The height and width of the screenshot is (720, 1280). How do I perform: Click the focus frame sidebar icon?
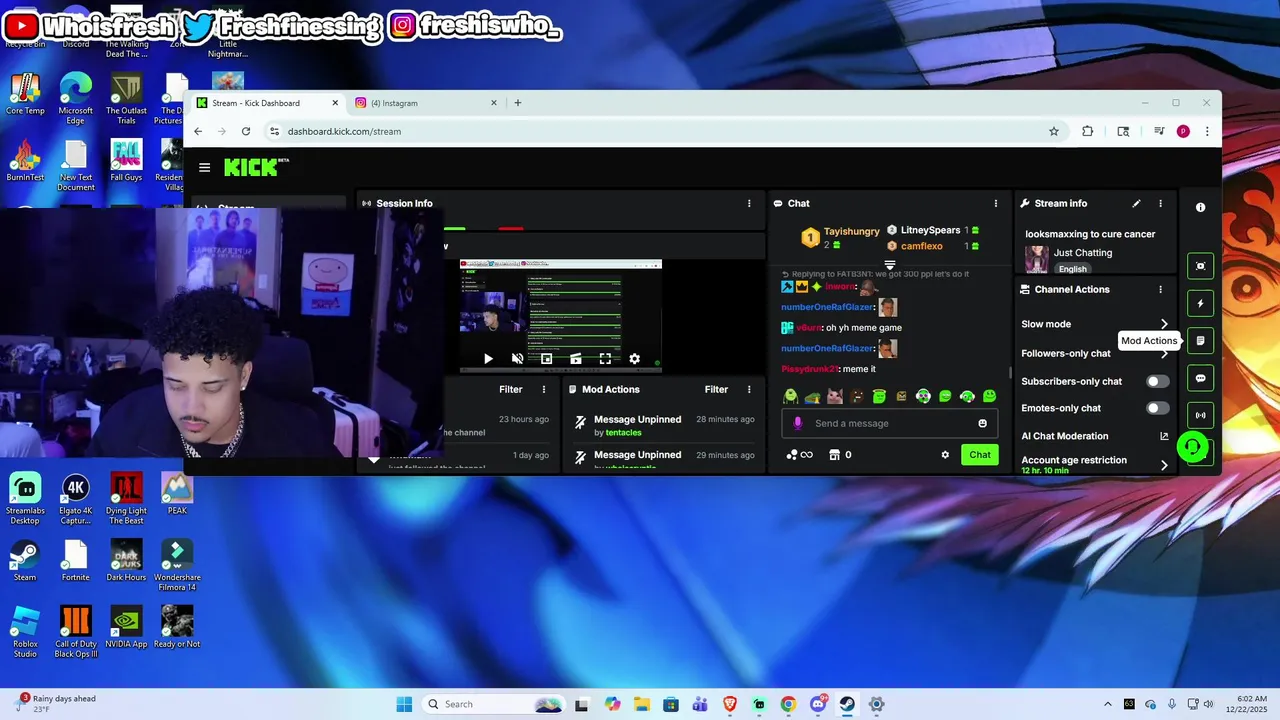pos(1201,266)
